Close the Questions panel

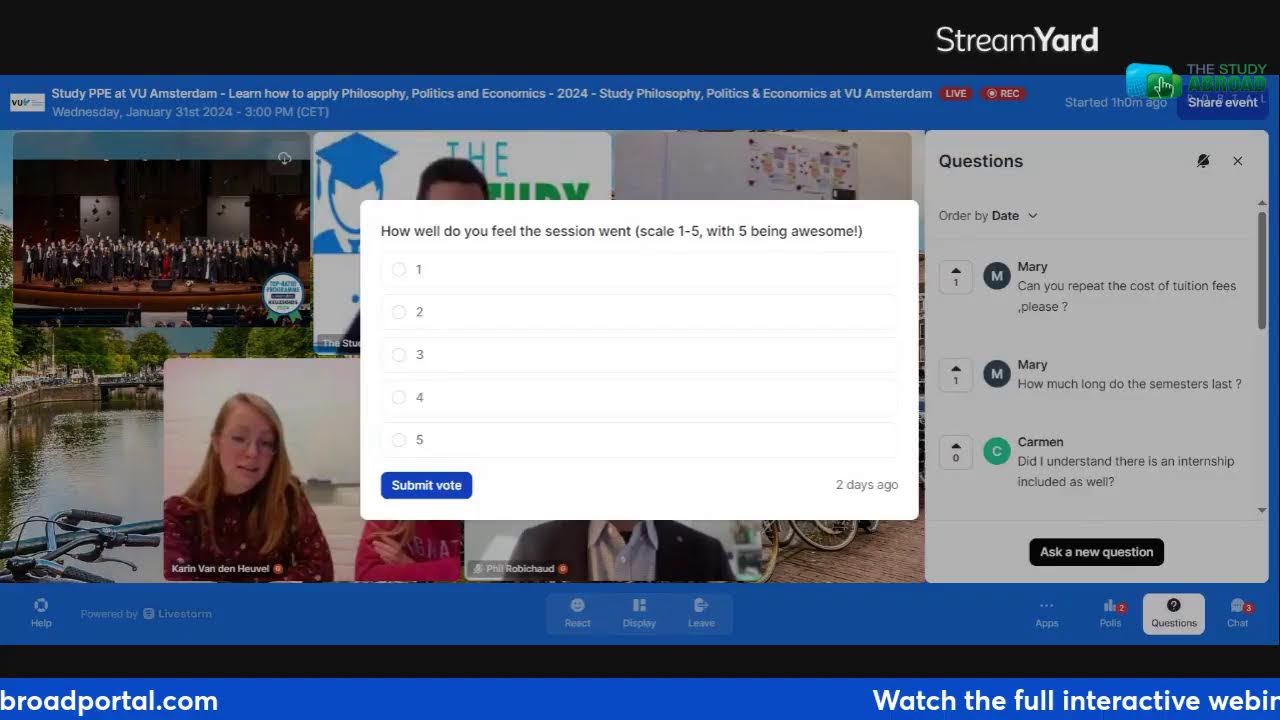pyautogui.click(x=1238, y=161)
